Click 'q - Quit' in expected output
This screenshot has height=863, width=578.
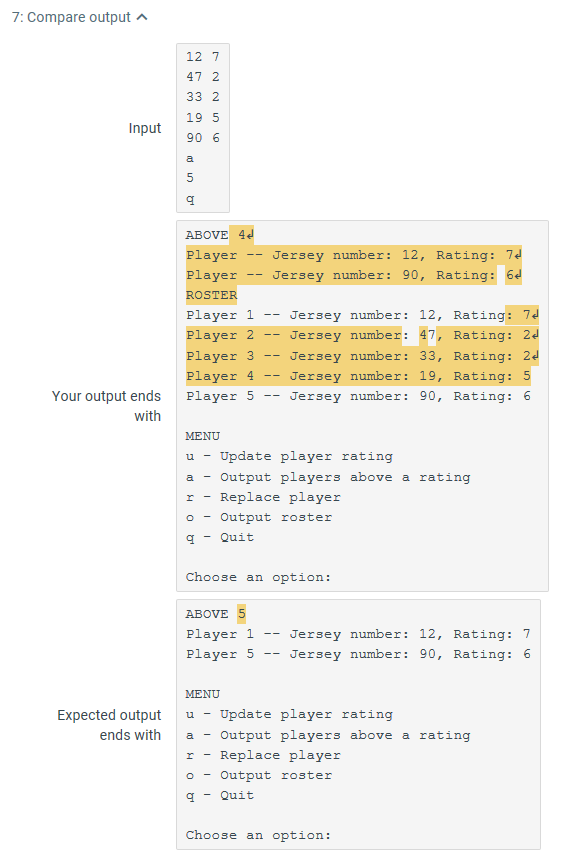pos(220,795)
